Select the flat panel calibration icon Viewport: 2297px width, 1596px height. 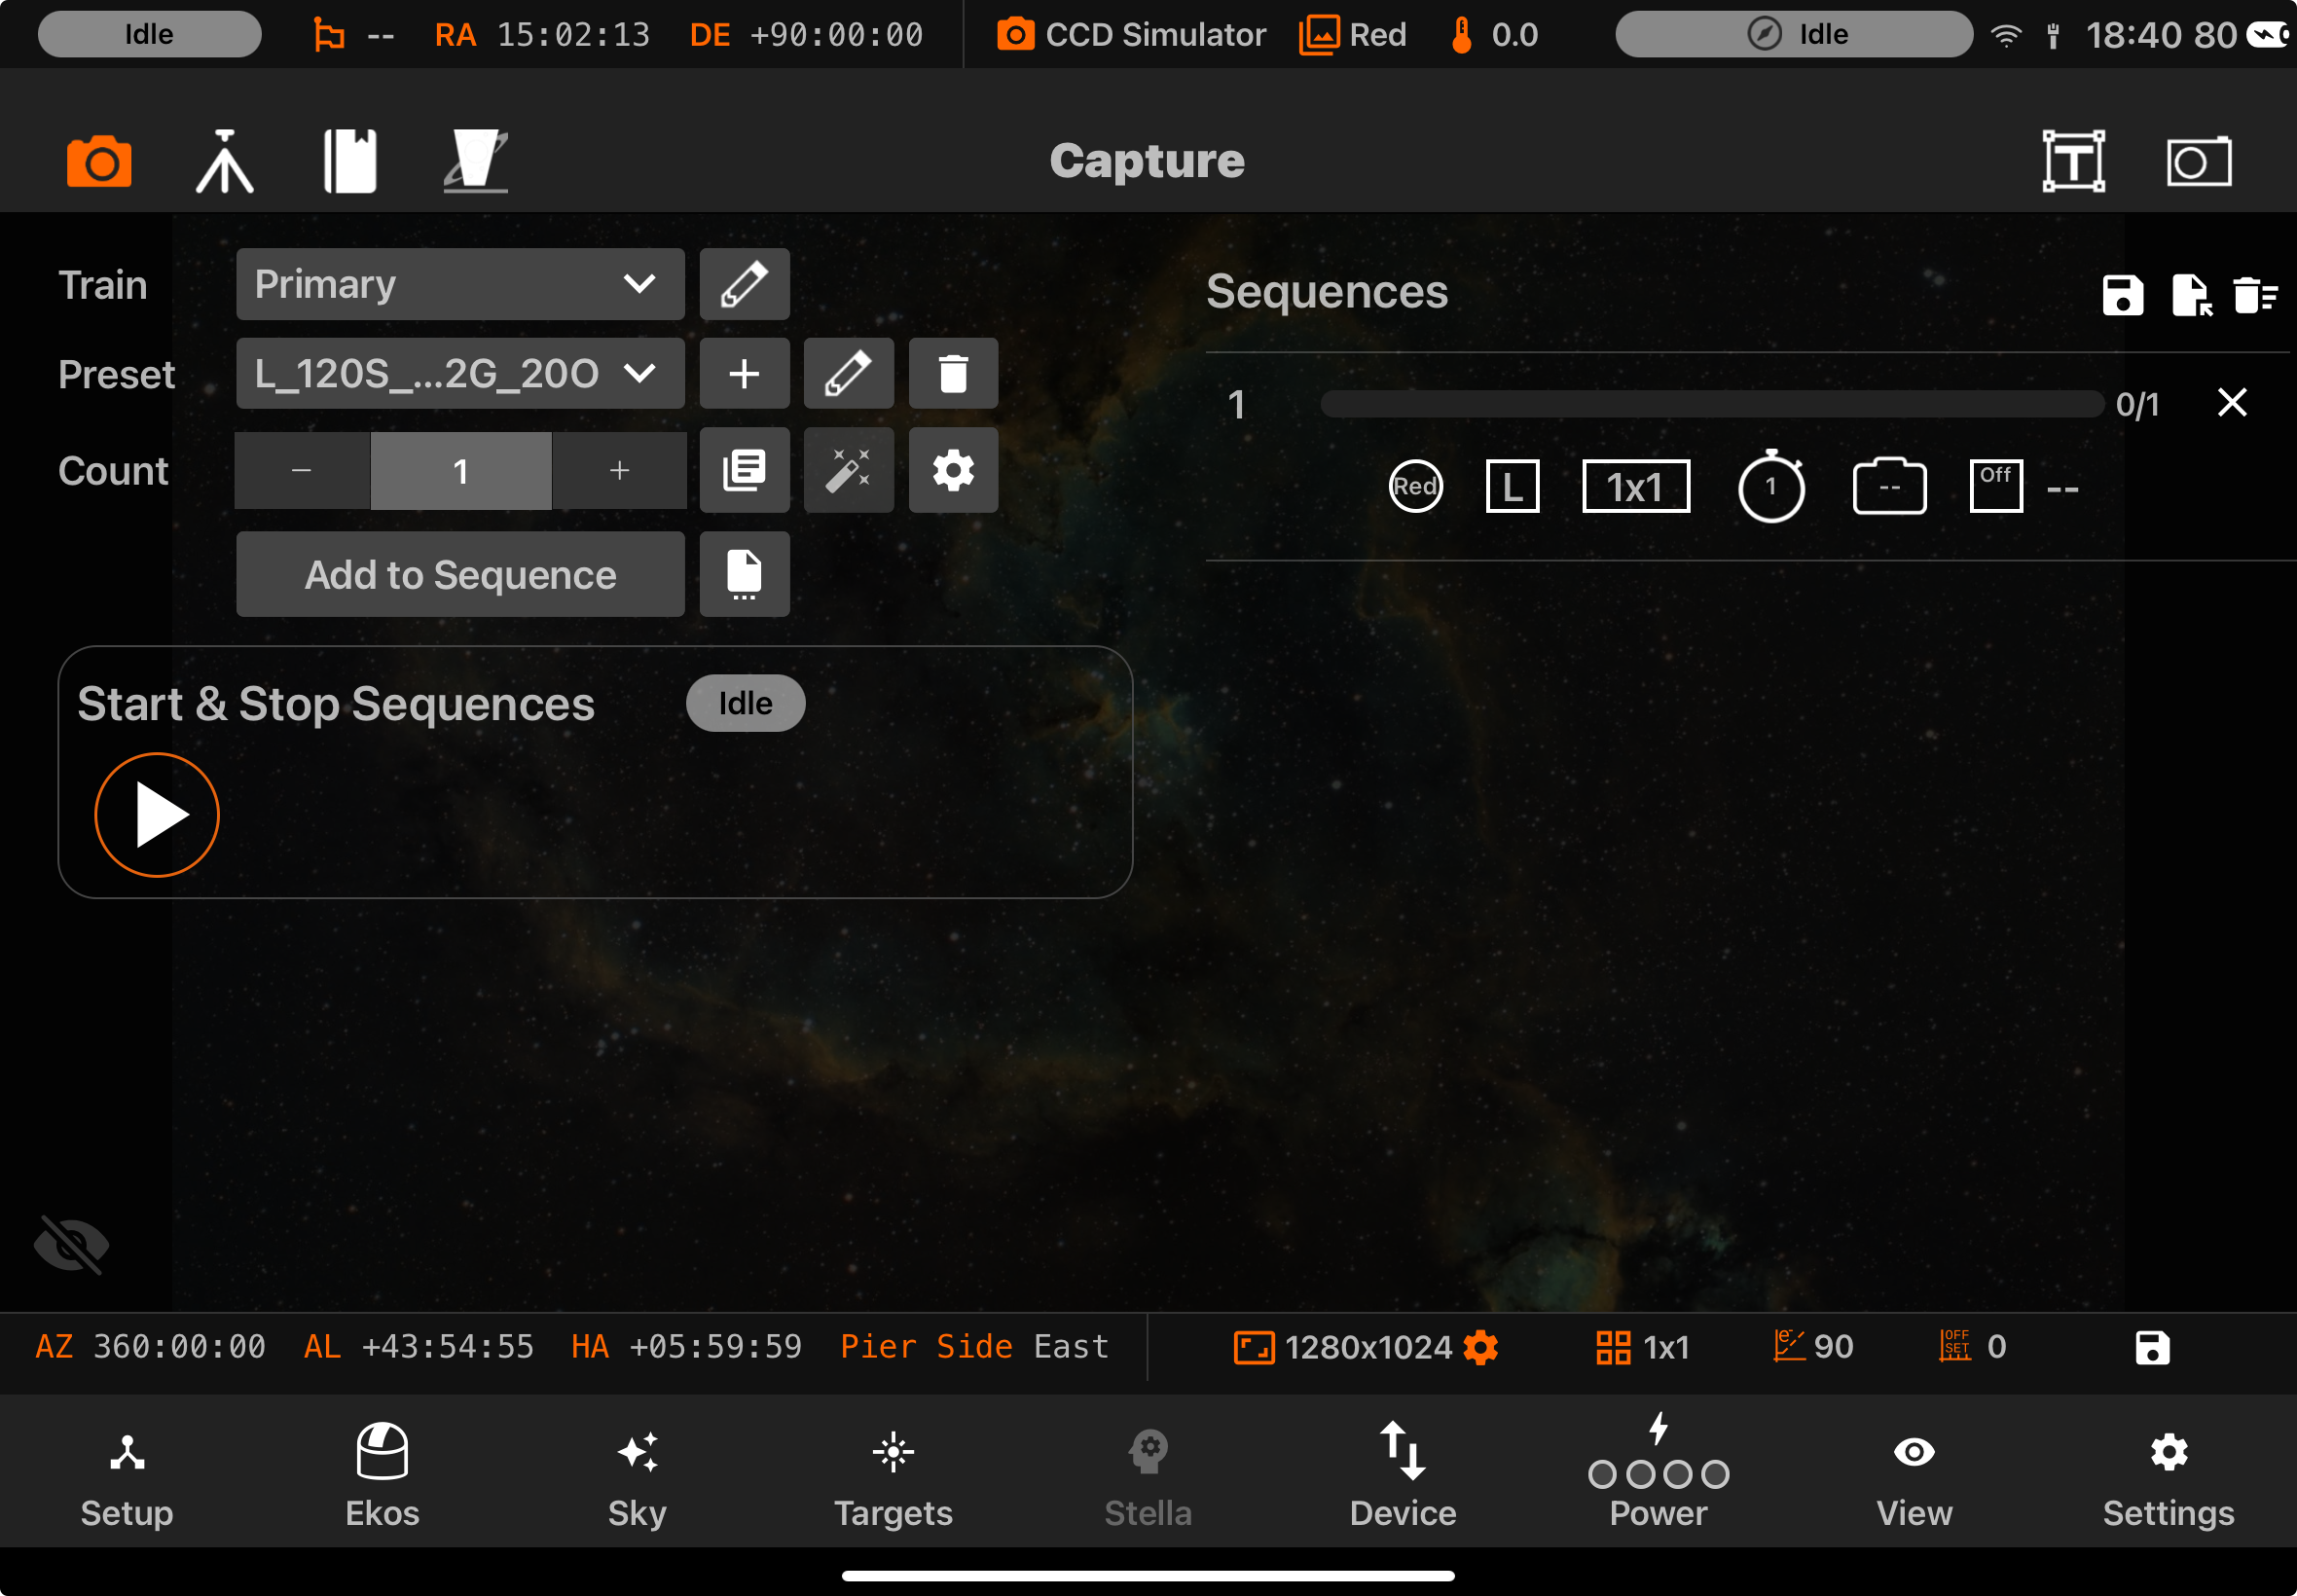point(476,161)
